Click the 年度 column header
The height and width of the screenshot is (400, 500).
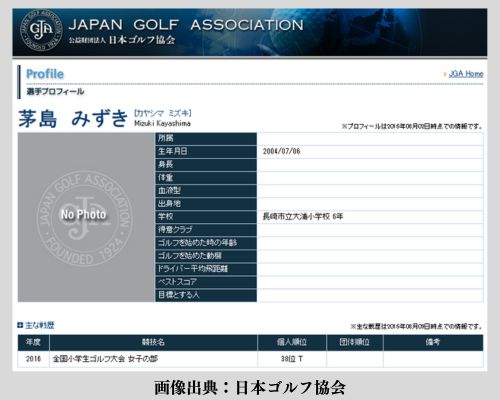pos(33,342)
